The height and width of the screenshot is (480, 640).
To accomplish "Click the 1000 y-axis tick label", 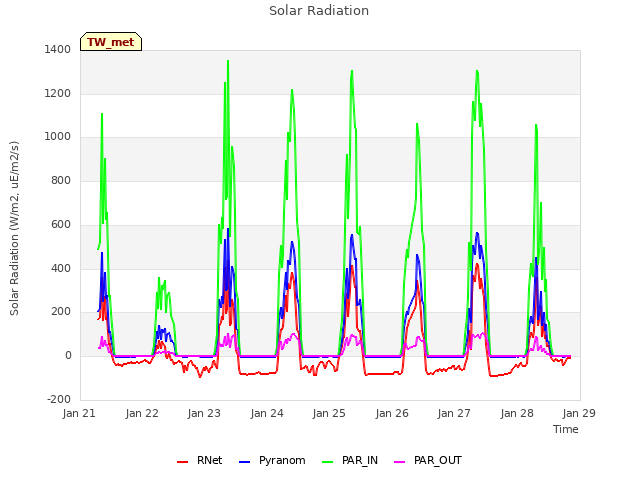I will click(x=58, y=137).
